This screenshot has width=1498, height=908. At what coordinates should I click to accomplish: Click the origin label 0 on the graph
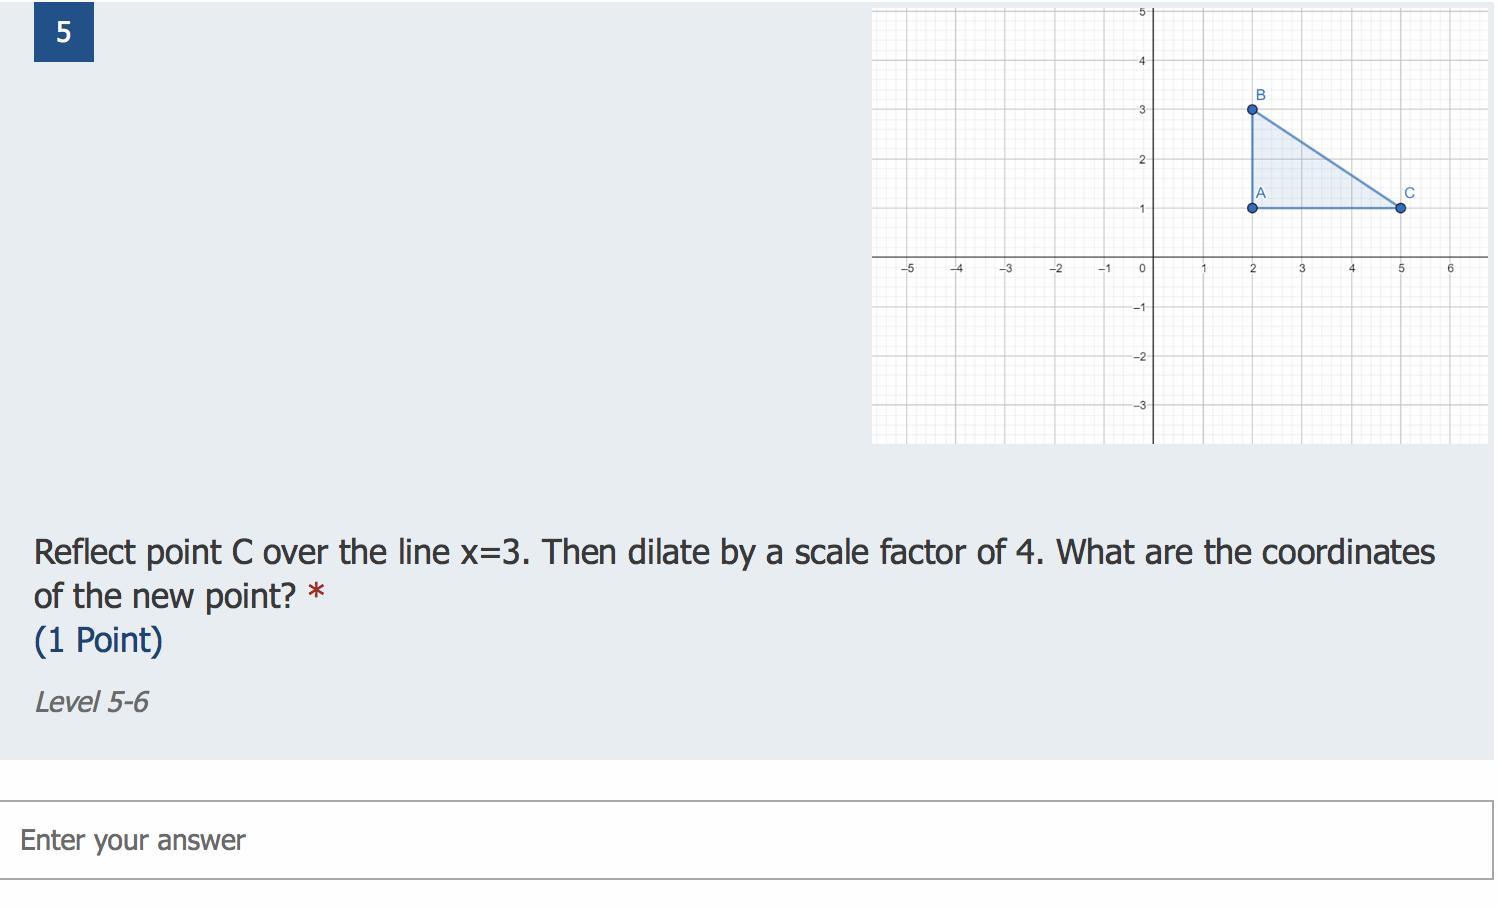[1142, 268]
